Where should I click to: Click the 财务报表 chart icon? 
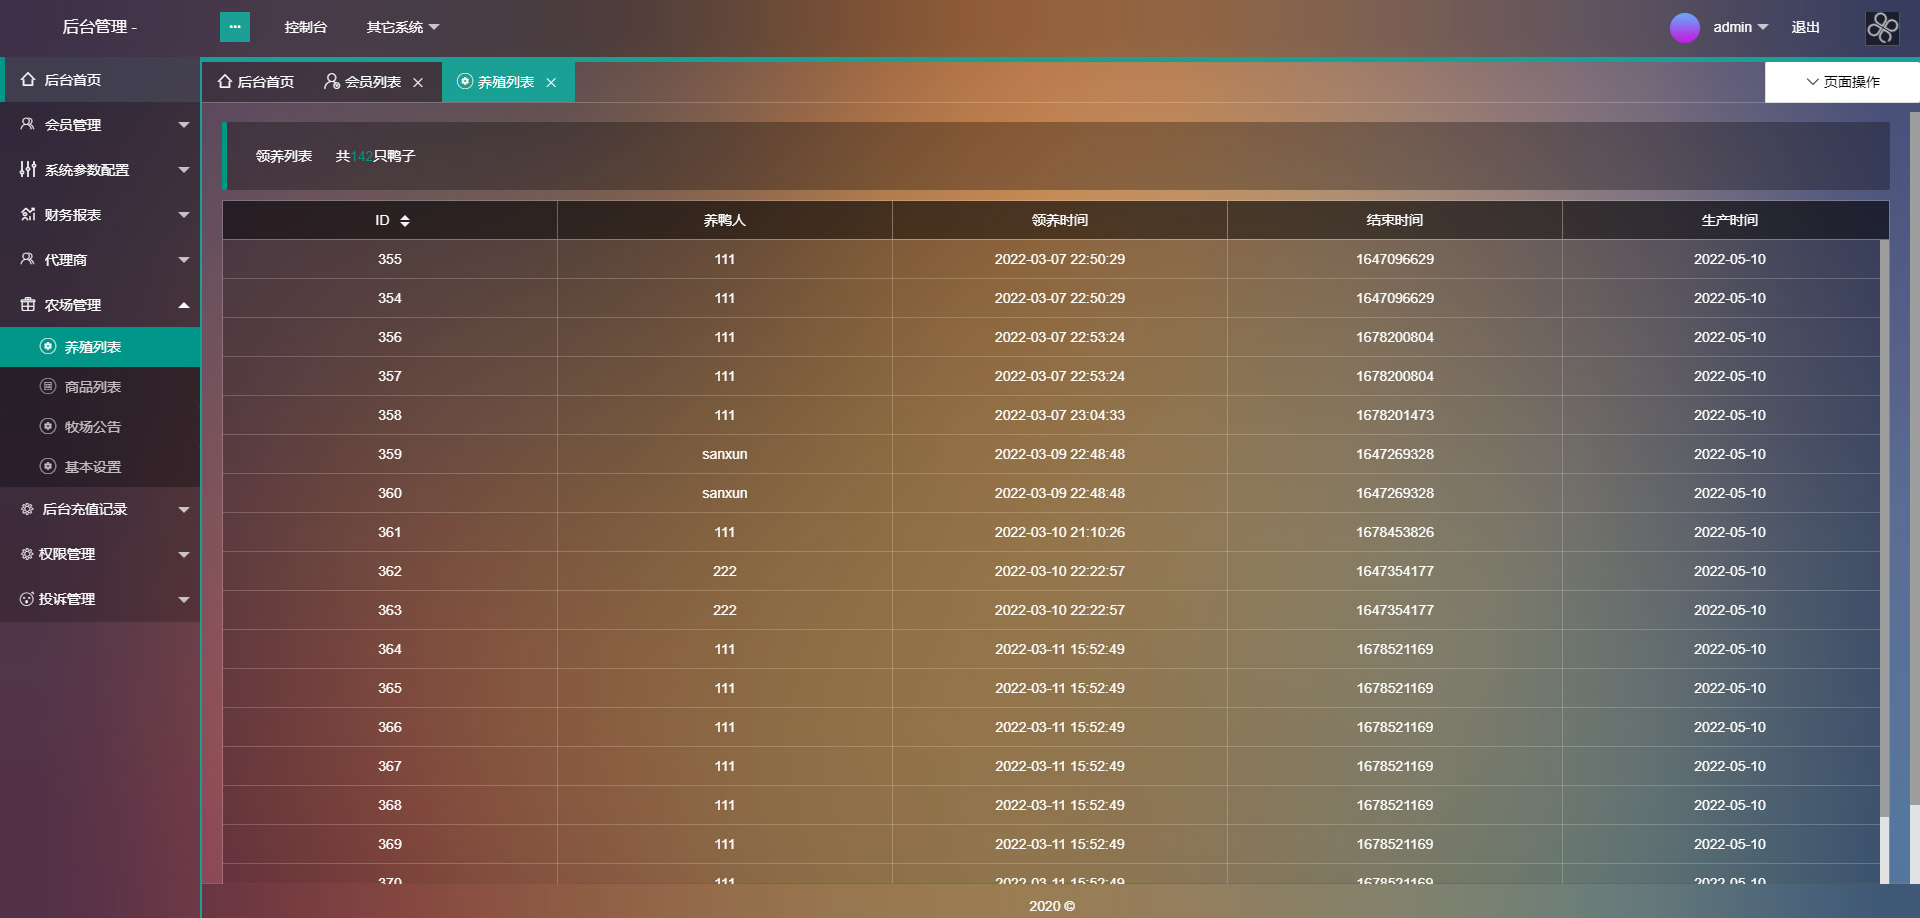tap(28, 214)
